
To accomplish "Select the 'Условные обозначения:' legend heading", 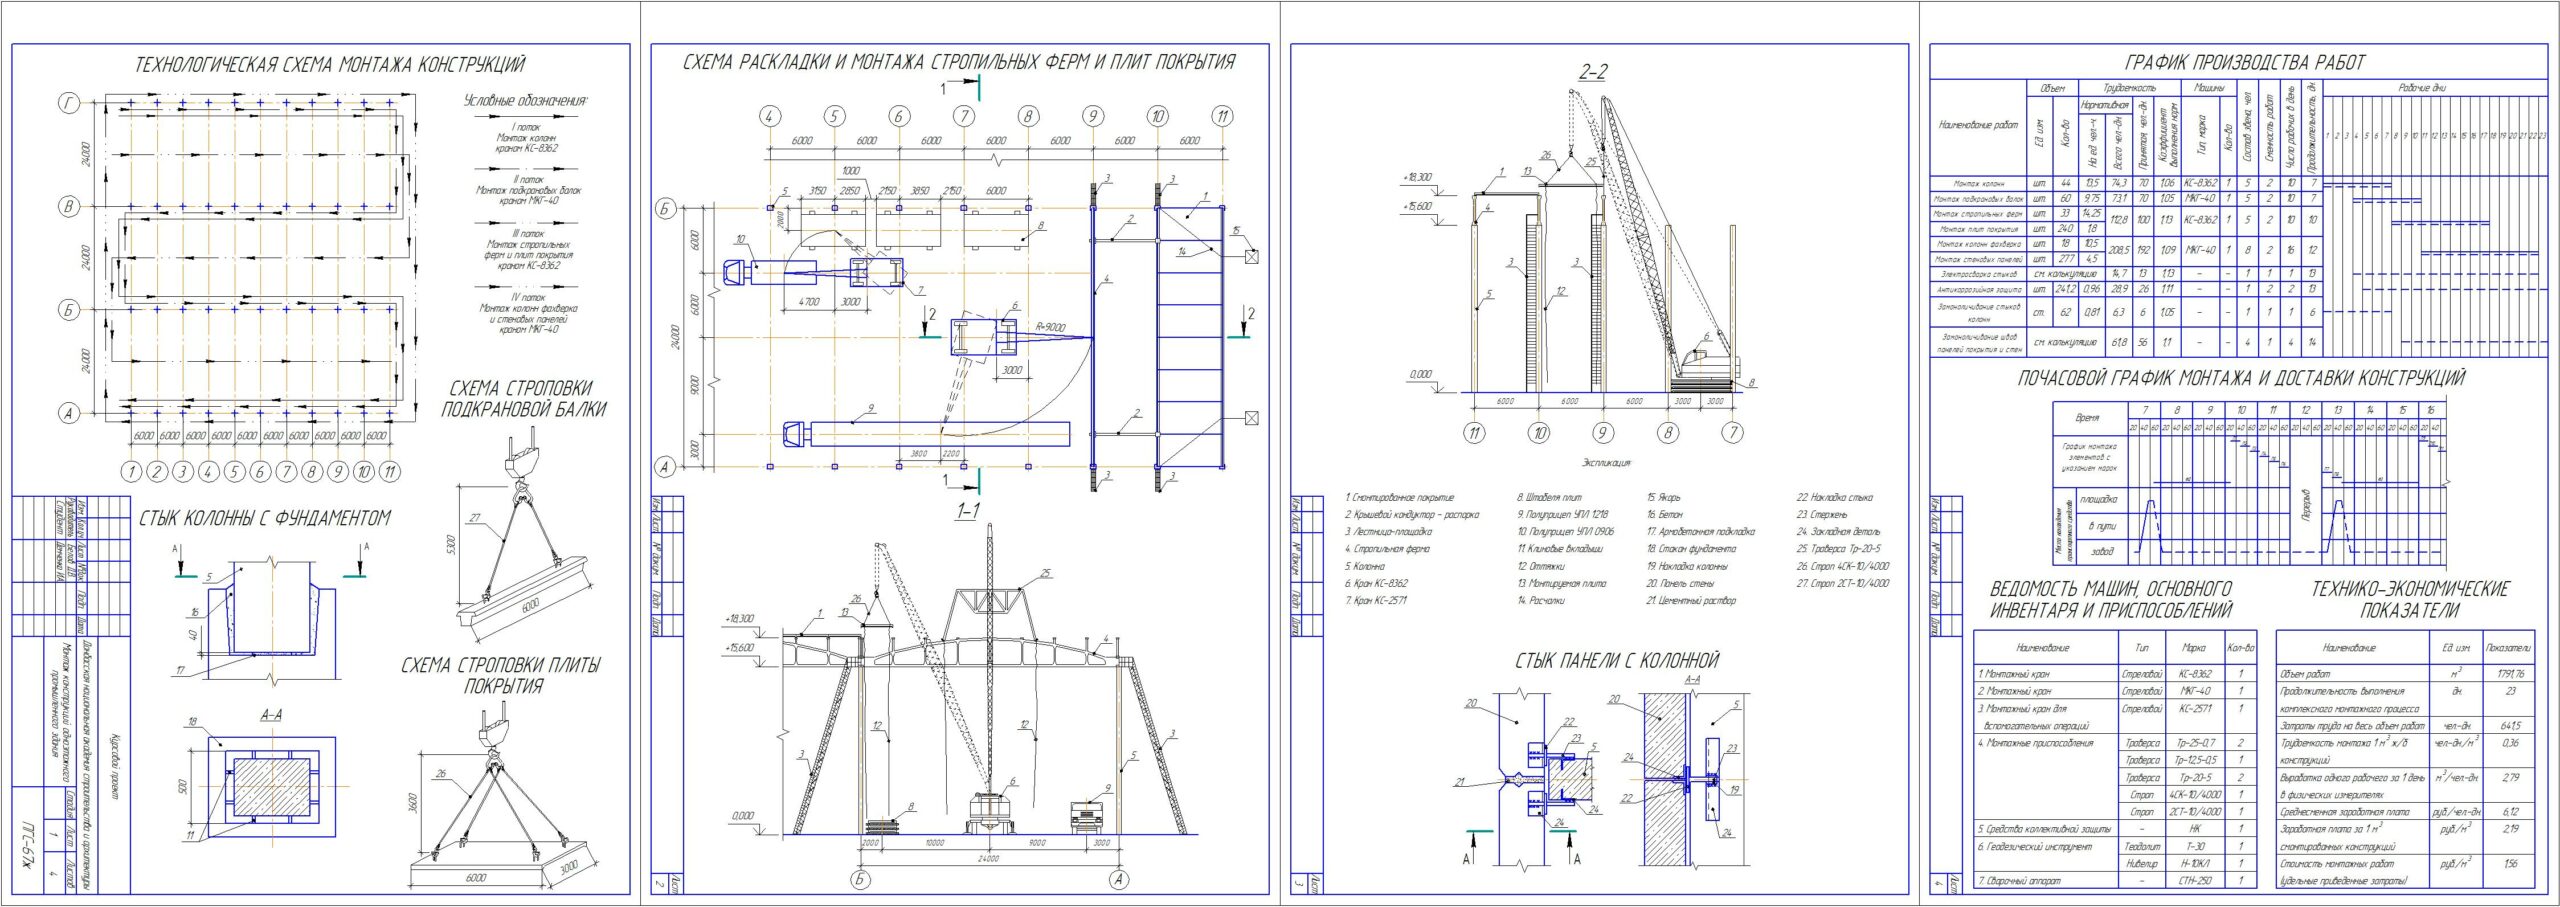I will (x=526, y=101).
